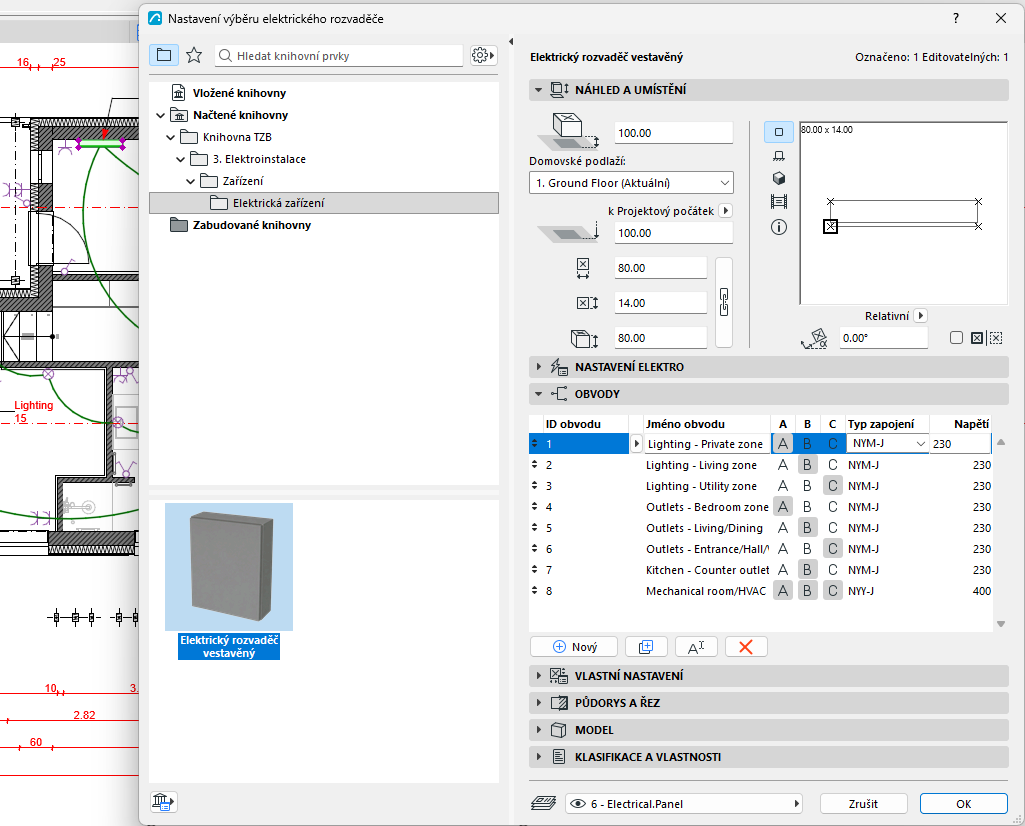
Task: Open wiring type dropdown for circuit 1
Action: click(888, 444)
